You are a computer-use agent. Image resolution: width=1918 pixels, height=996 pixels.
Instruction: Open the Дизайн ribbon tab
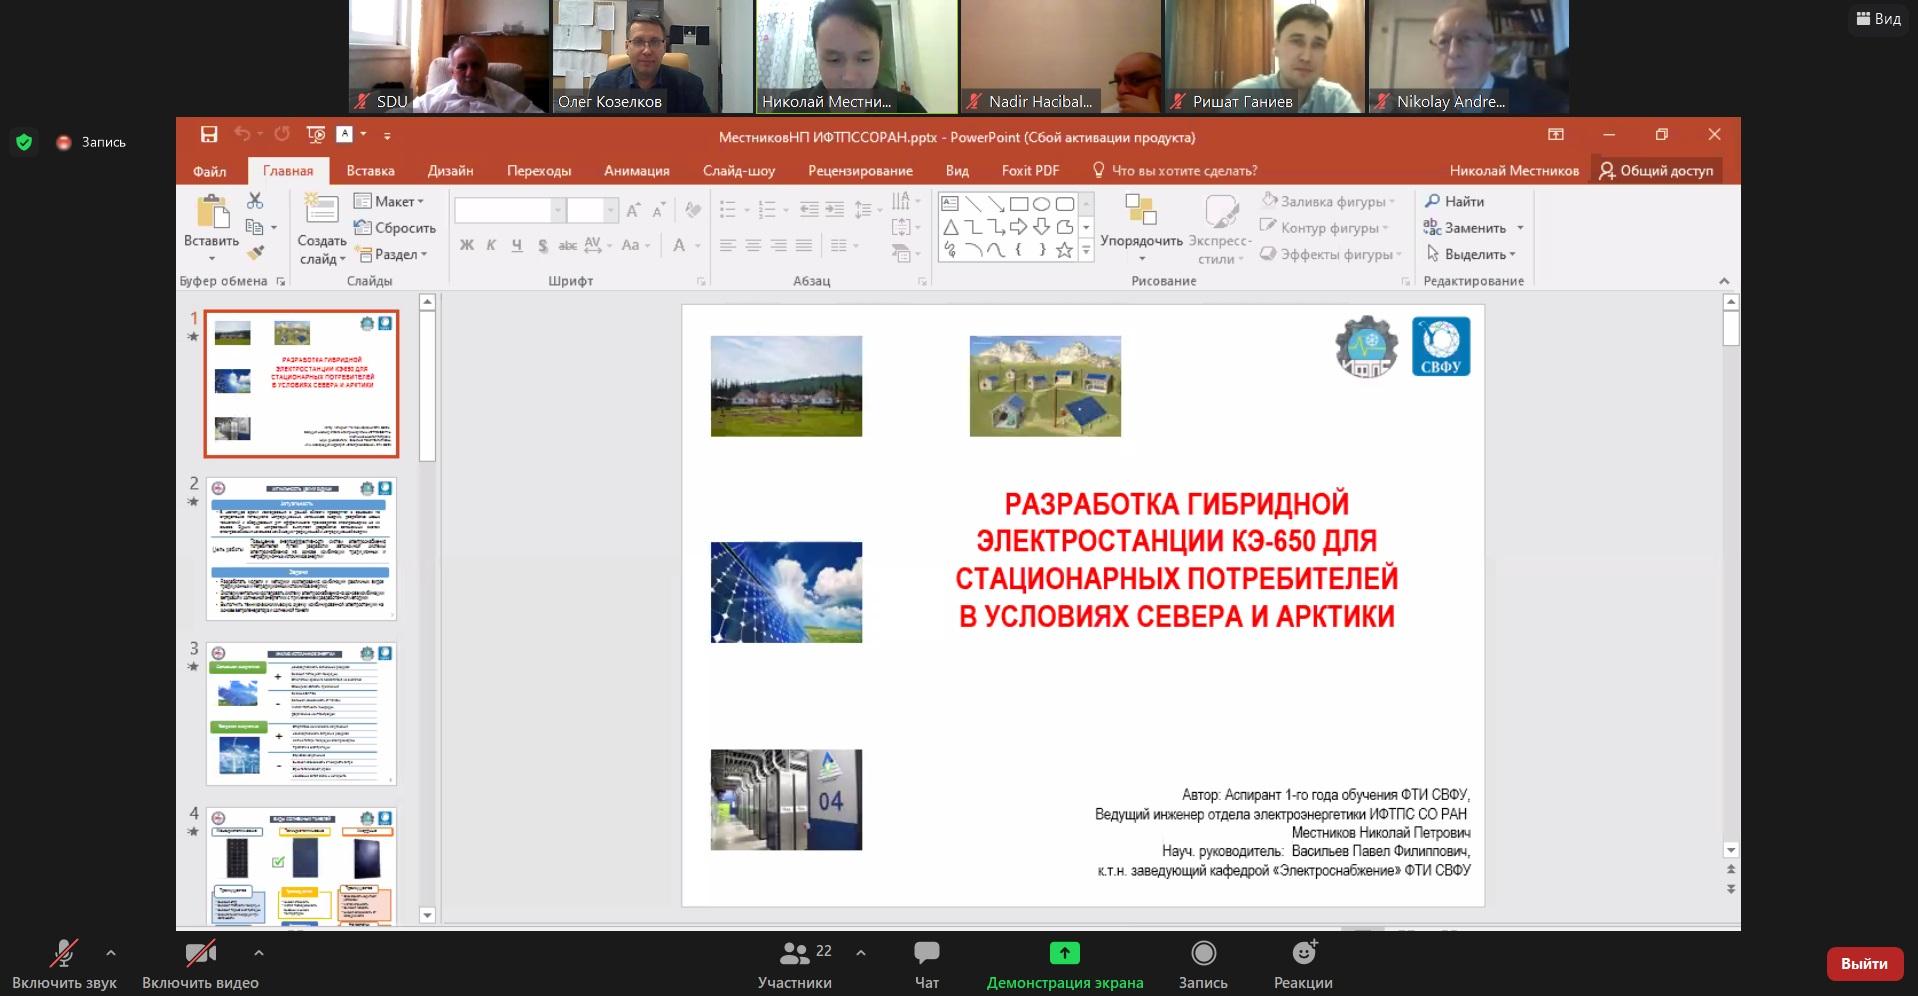click(x=450, y=171)
